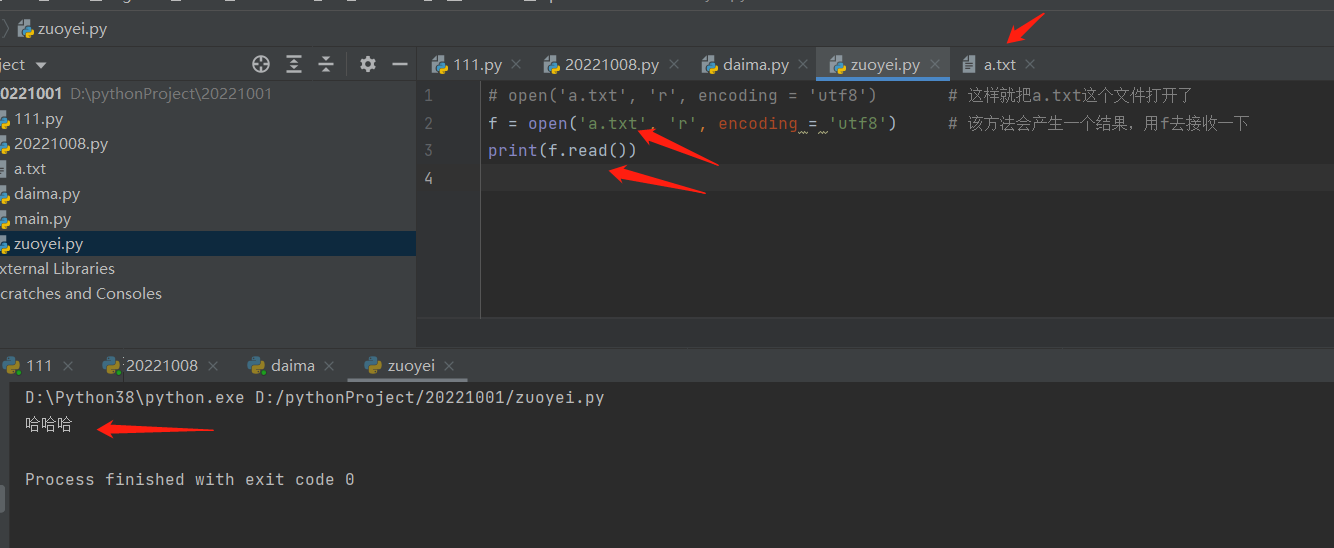Click the Select Opened File locate icon
Viewport: 1334px width, 548px height.
(261, 64)
